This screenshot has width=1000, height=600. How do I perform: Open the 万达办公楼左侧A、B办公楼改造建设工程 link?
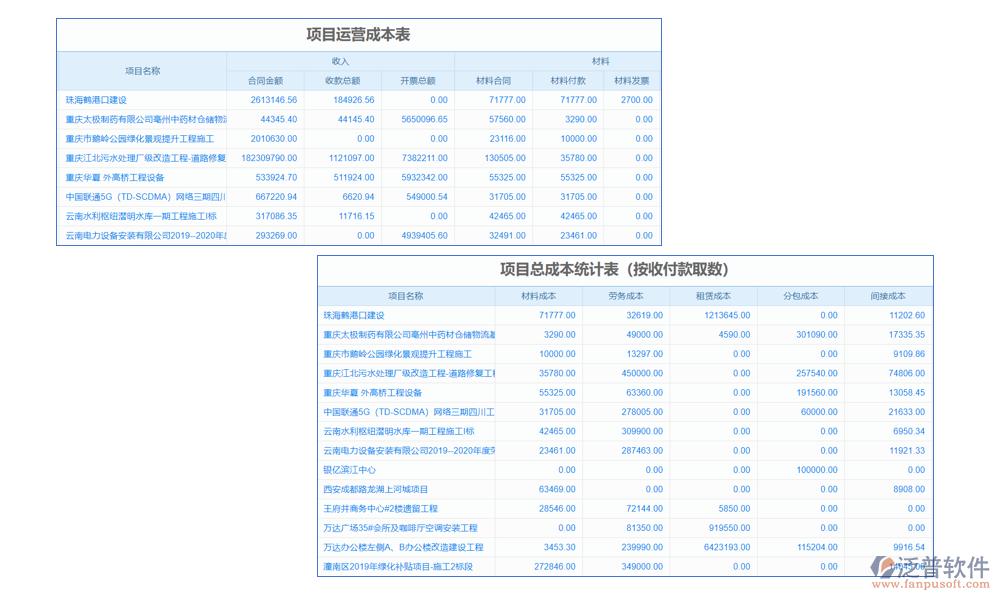click(403, 547)
